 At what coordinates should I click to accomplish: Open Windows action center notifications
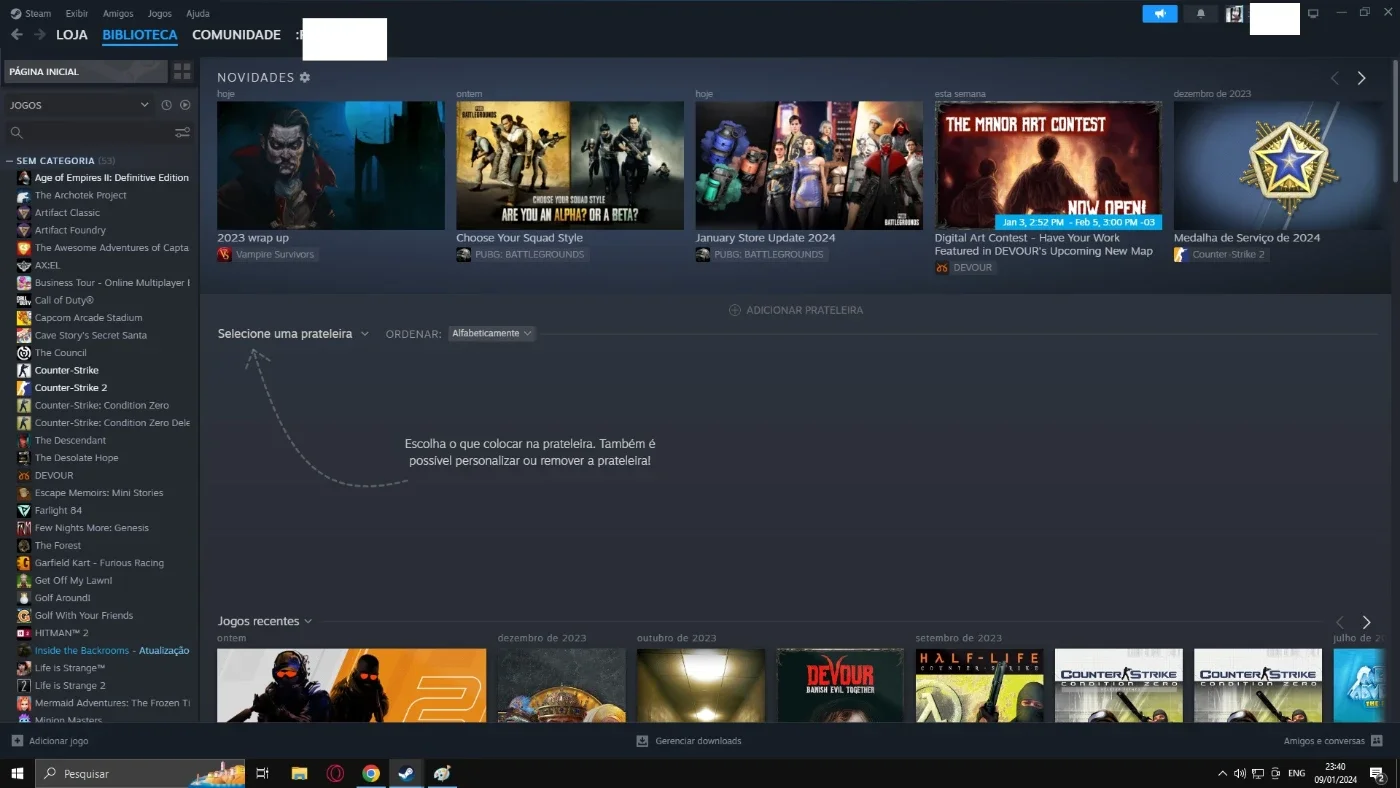pyautogui.click(x=1378, y=773)
